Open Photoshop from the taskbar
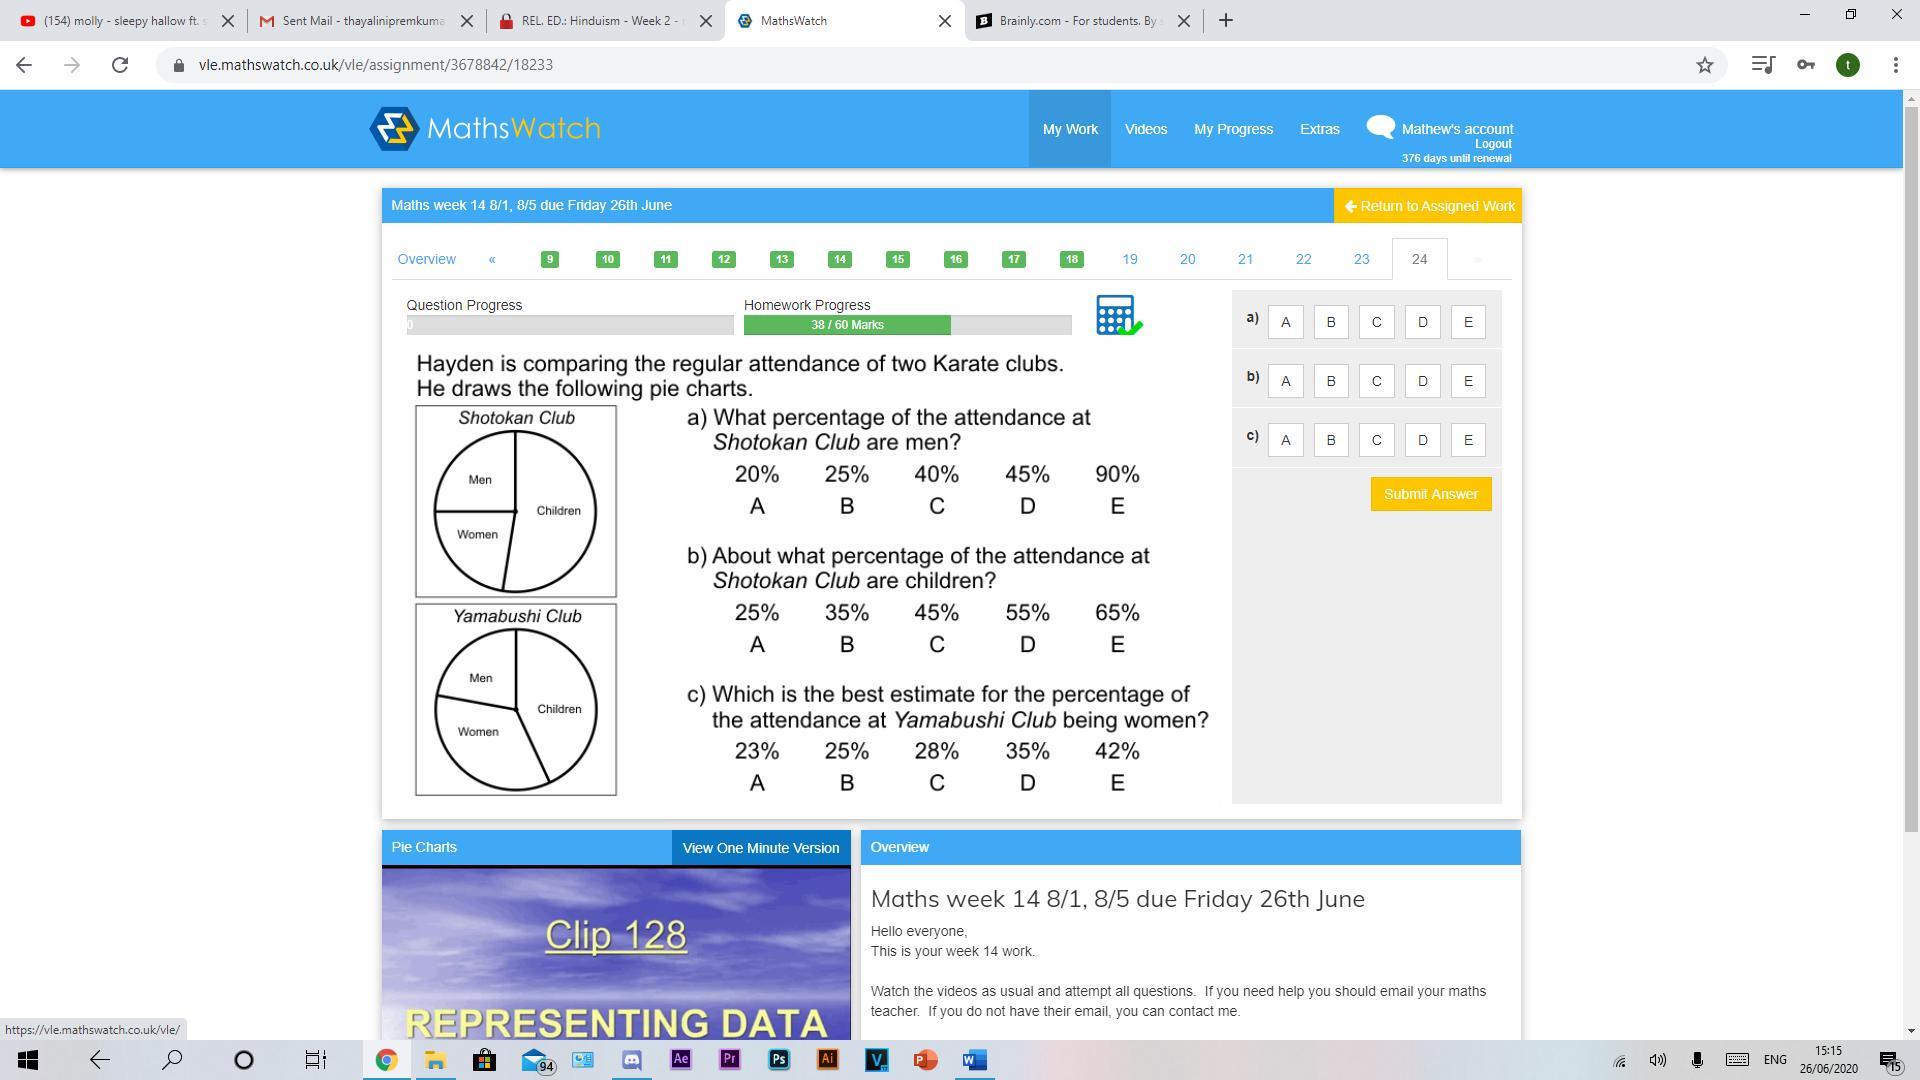Image resolution: width=1920 pixels, height=1080 pixels. (x=779, y=1060)
